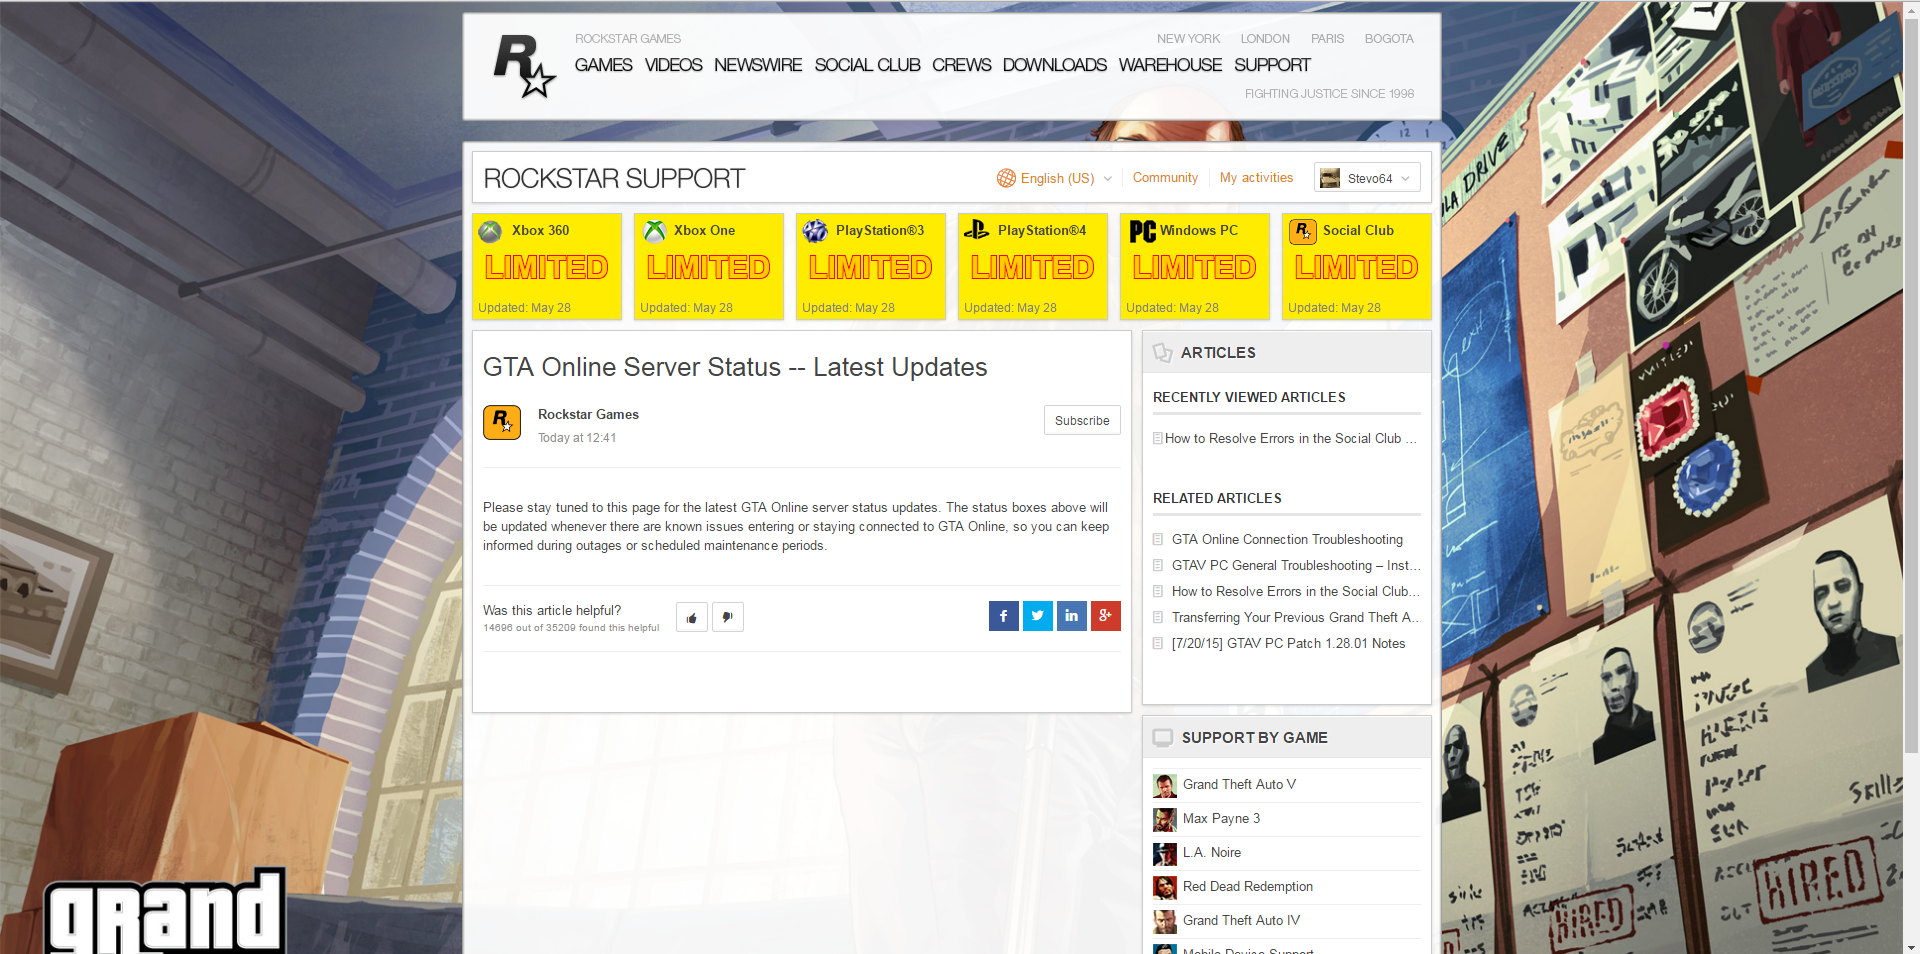The height and width of the screenshot is (954, 1920).
Task: Open Red Dead Redemption support
Action: click(1248, 887)
